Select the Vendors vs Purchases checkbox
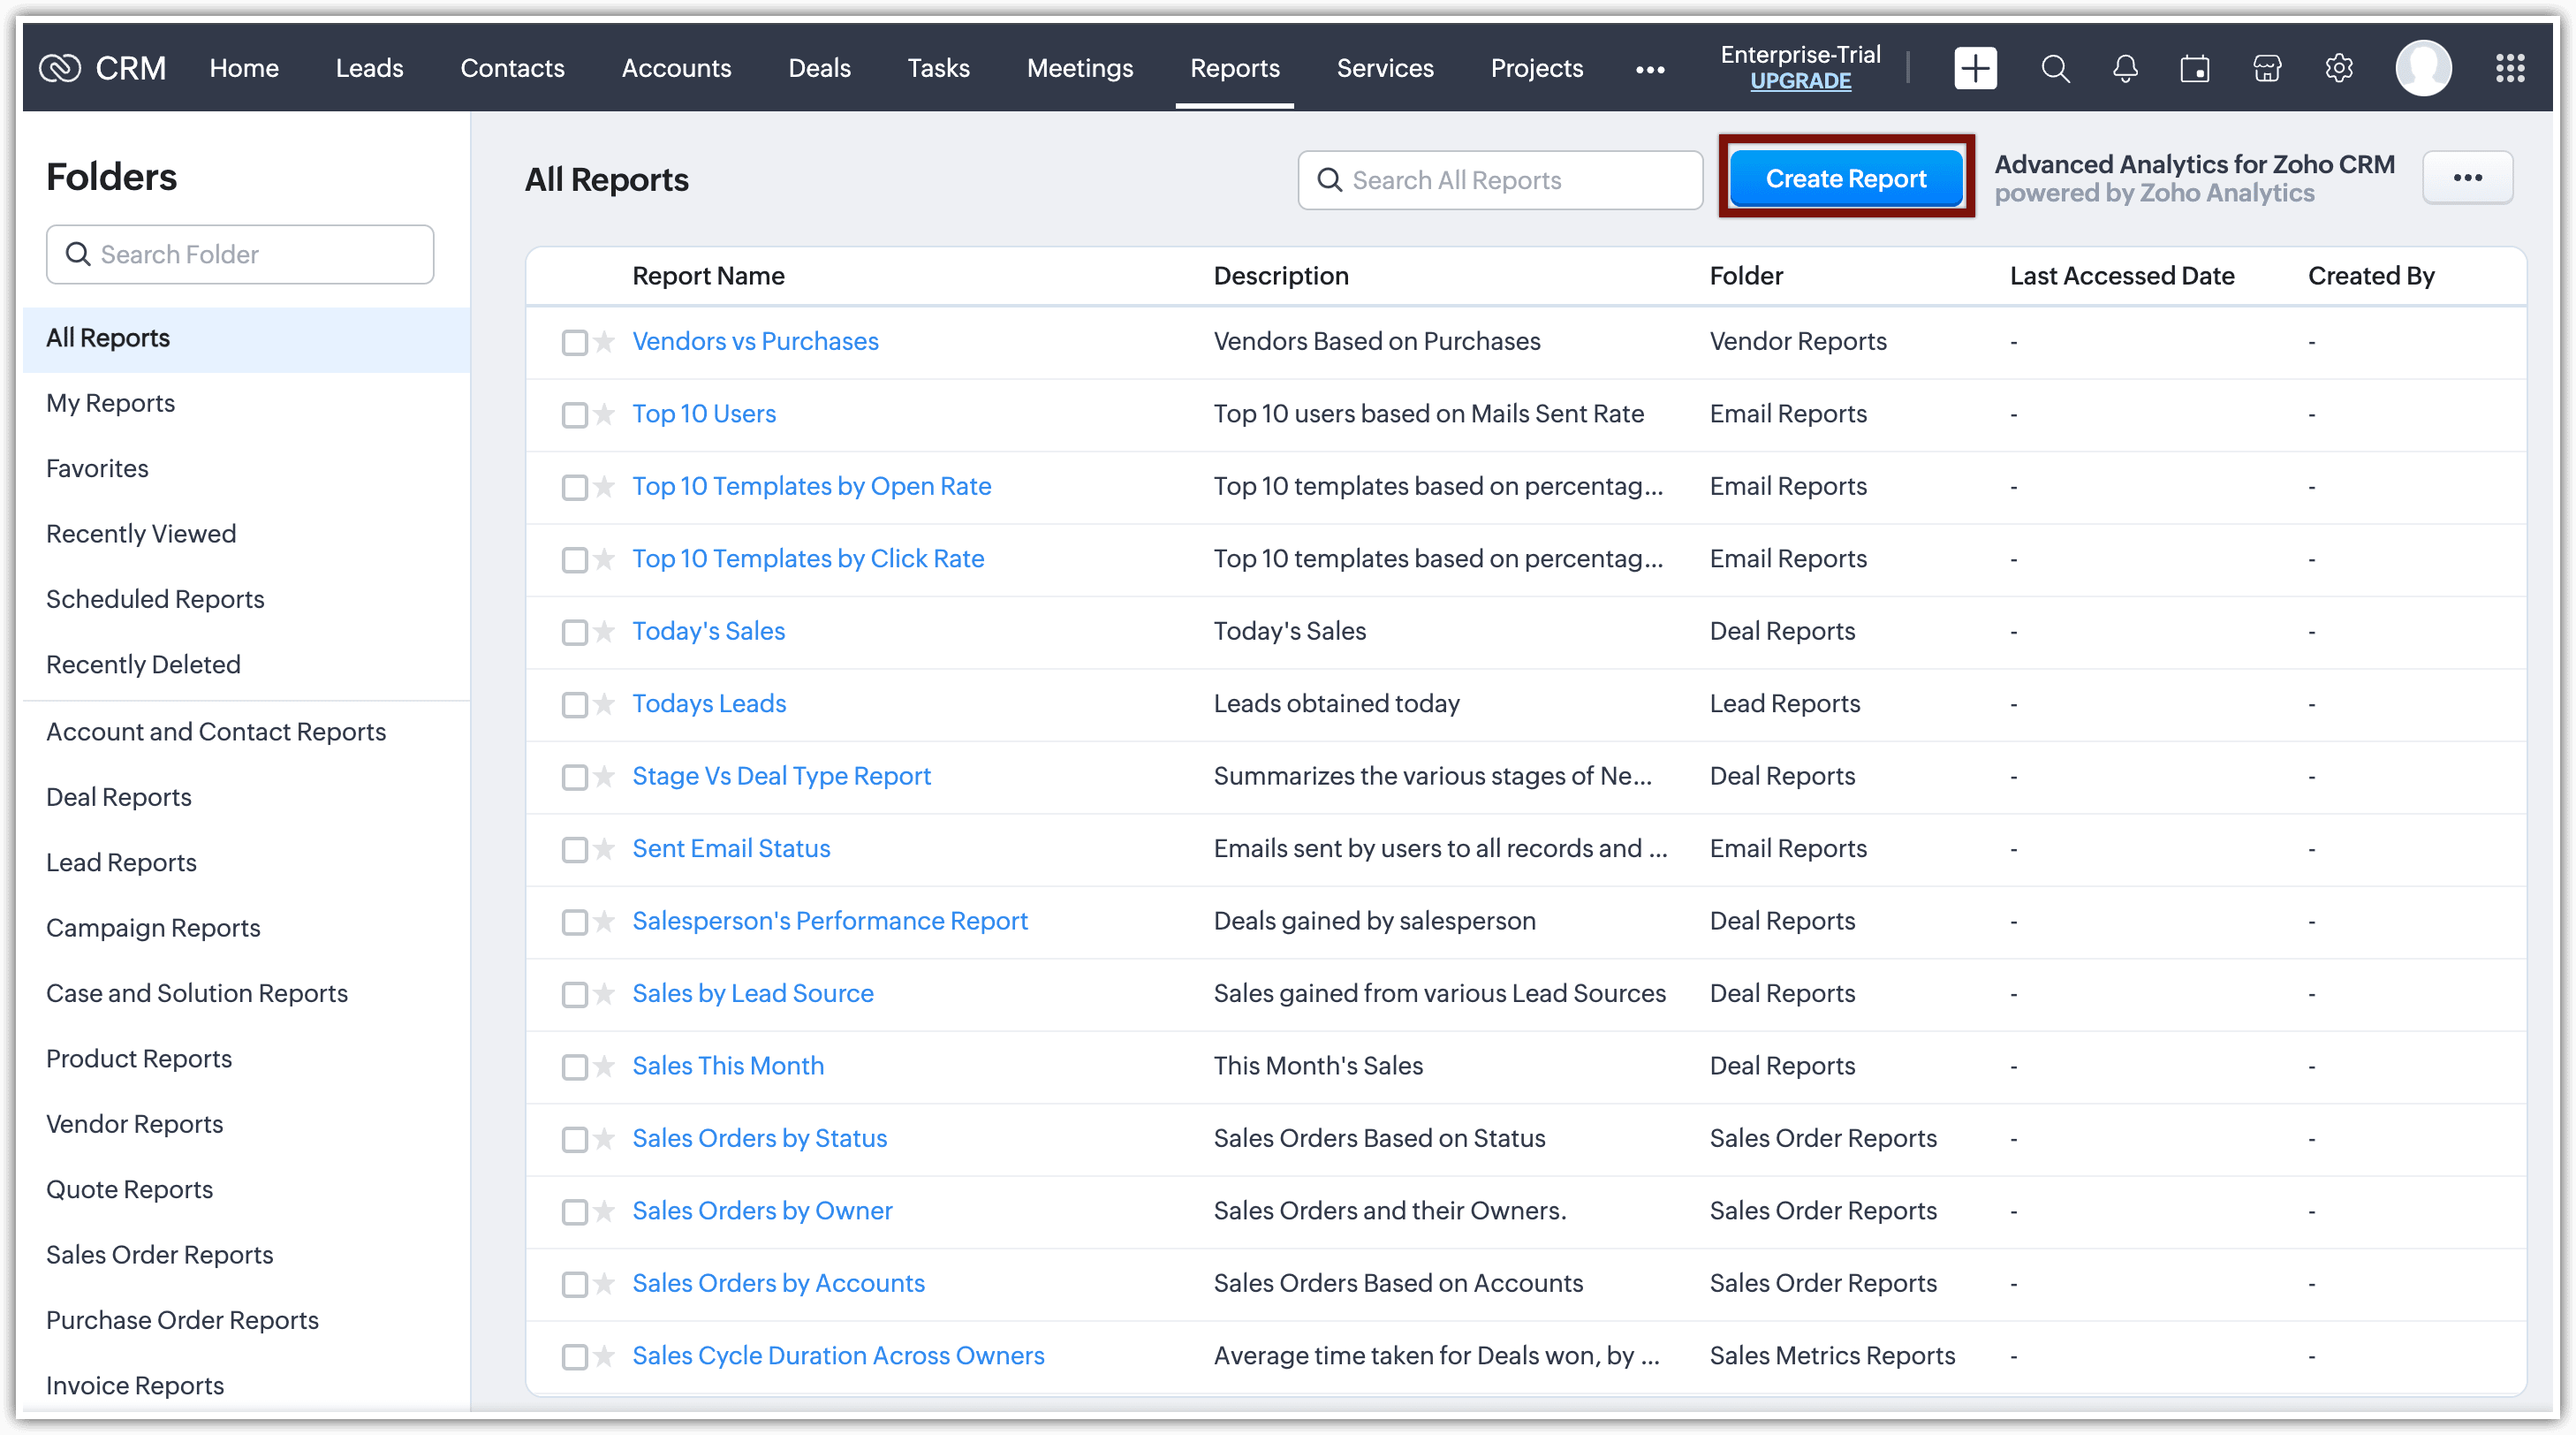The width and height of the screenshot is (2576, 1435). coord(574,342)
